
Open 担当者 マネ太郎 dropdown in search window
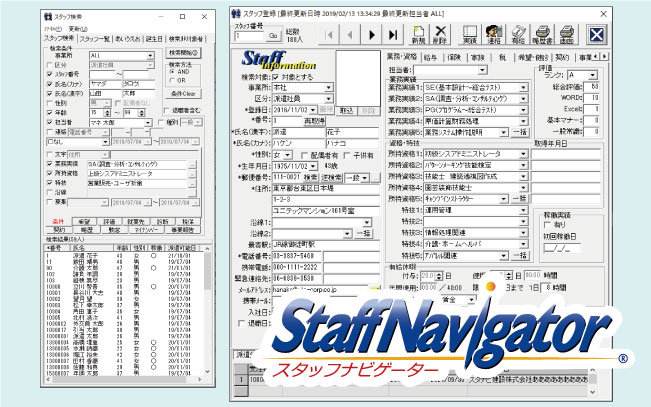pyautogui.click(x=148, y=123)
